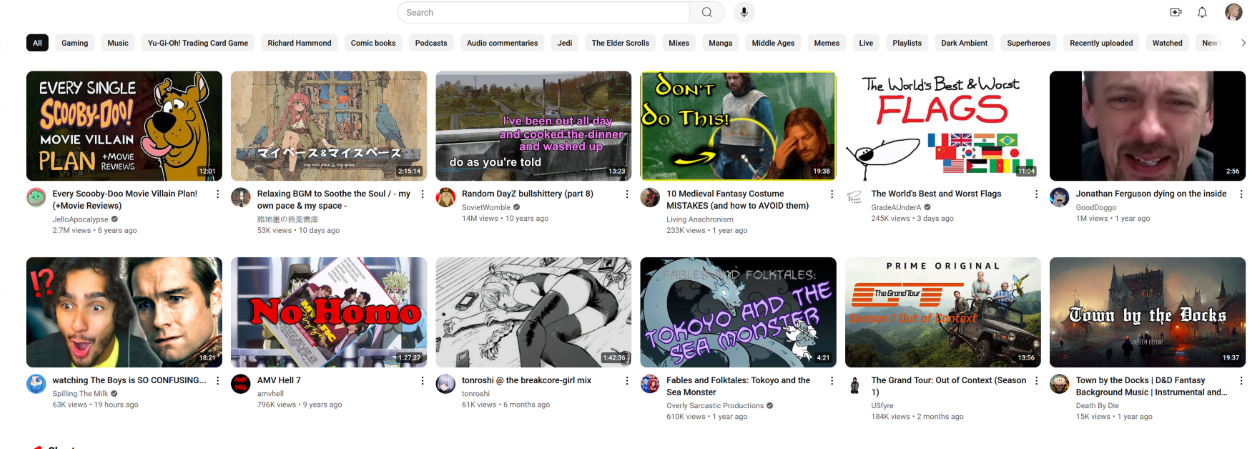Image resolution: width=1255 pixels, height=449 pixels.
Task: Select the Superheroes chip
Action: 1029,43
